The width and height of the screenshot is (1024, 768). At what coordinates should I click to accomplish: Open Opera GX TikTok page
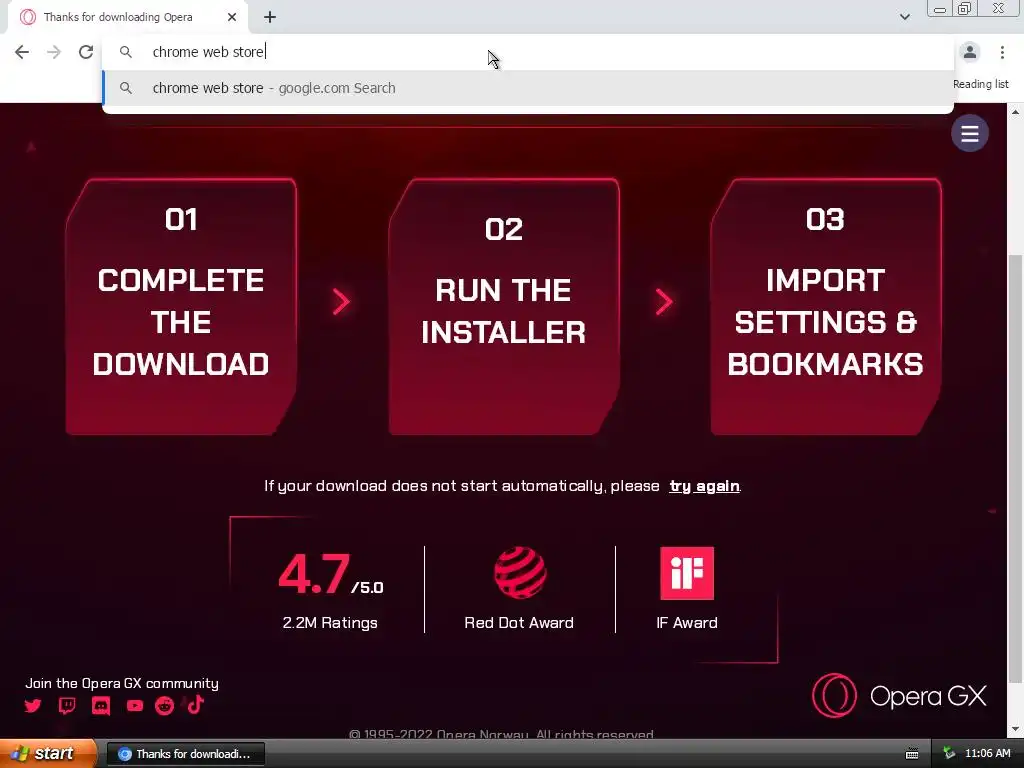[x=195, y=705]
